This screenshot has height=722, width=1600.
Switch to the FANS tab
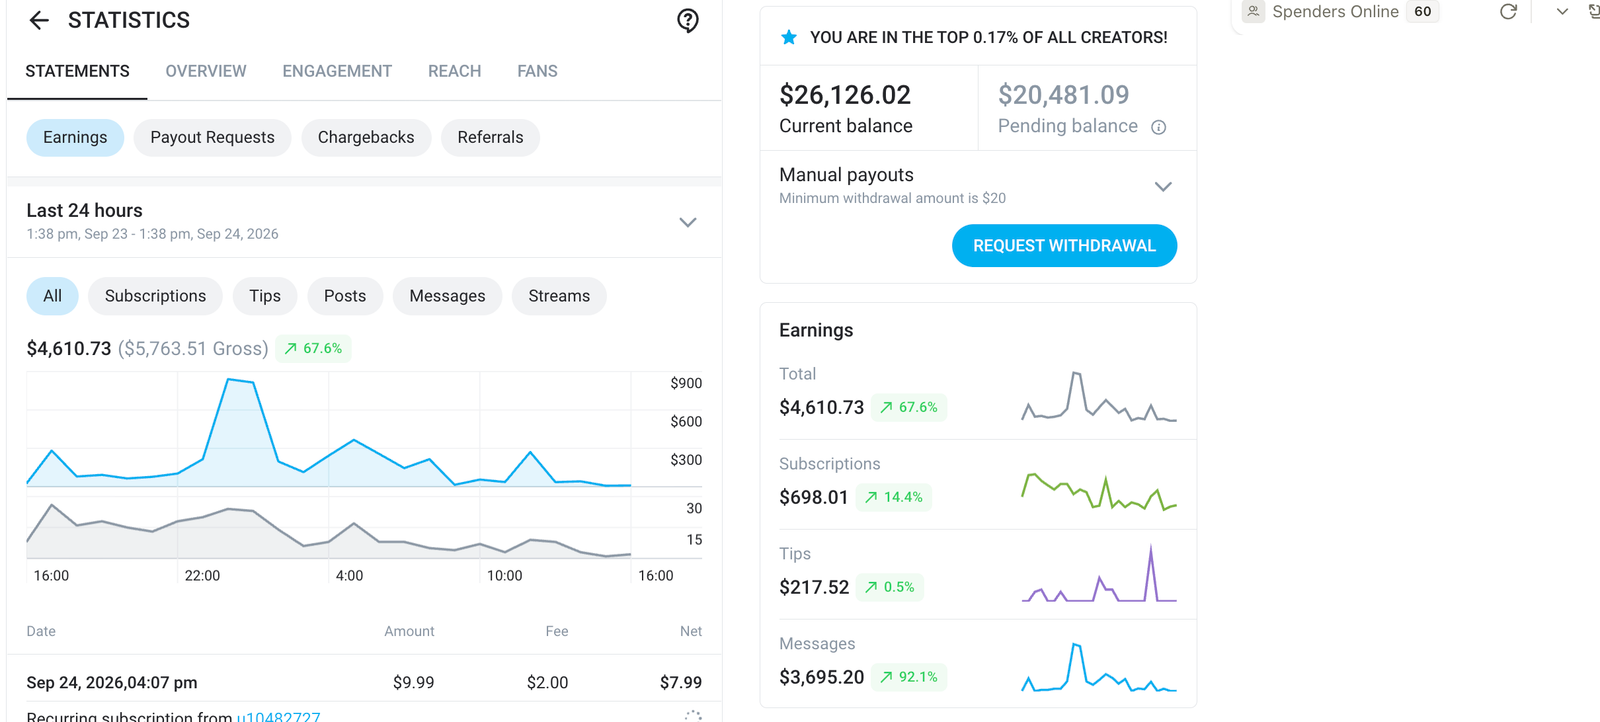tap(537, 71)
